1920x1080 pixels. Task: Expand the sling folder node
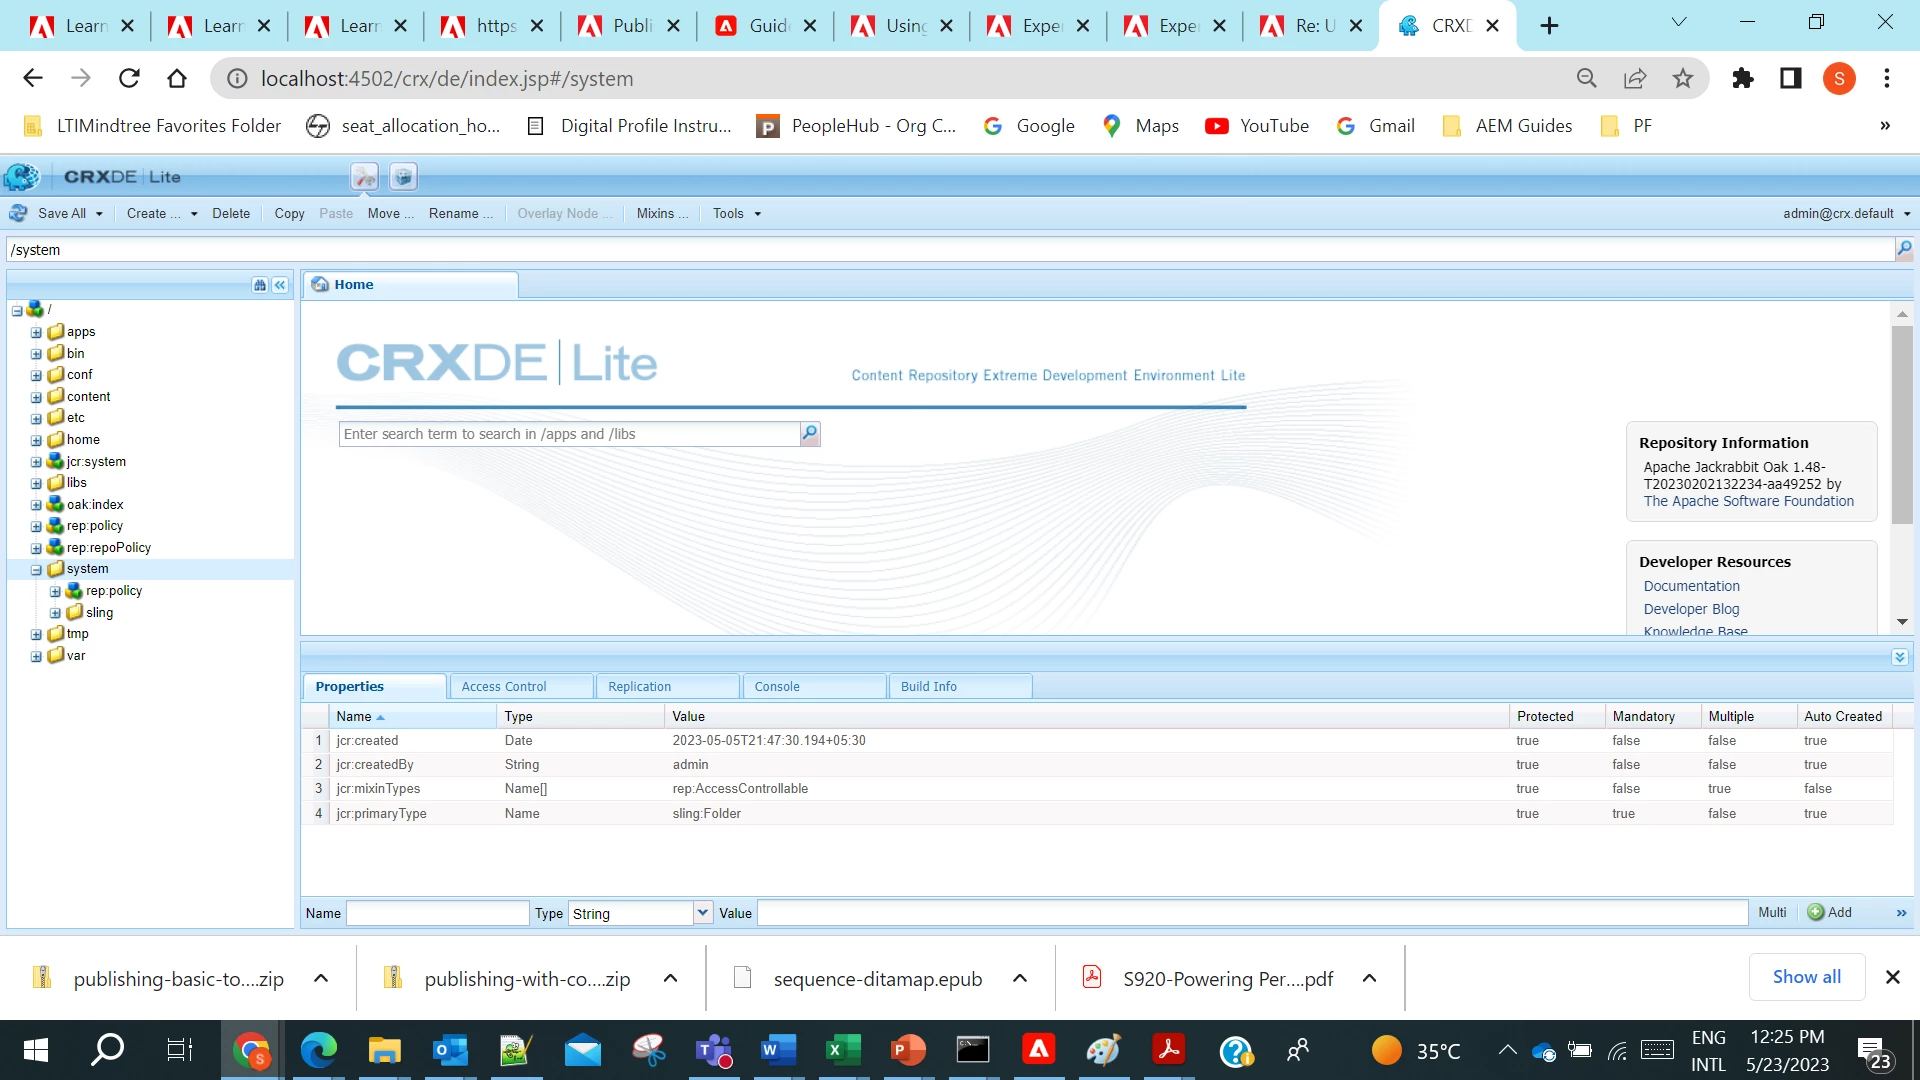(x=55, y=613)
